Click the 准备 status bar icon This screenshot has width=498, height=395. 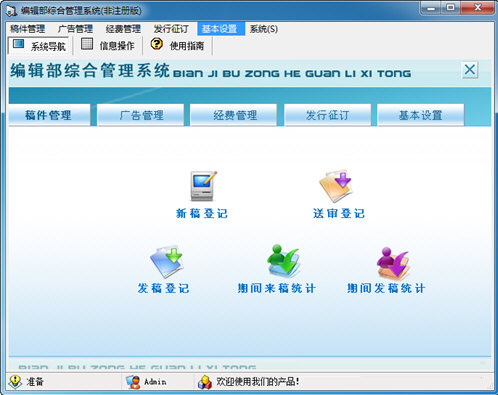[15, 382]
